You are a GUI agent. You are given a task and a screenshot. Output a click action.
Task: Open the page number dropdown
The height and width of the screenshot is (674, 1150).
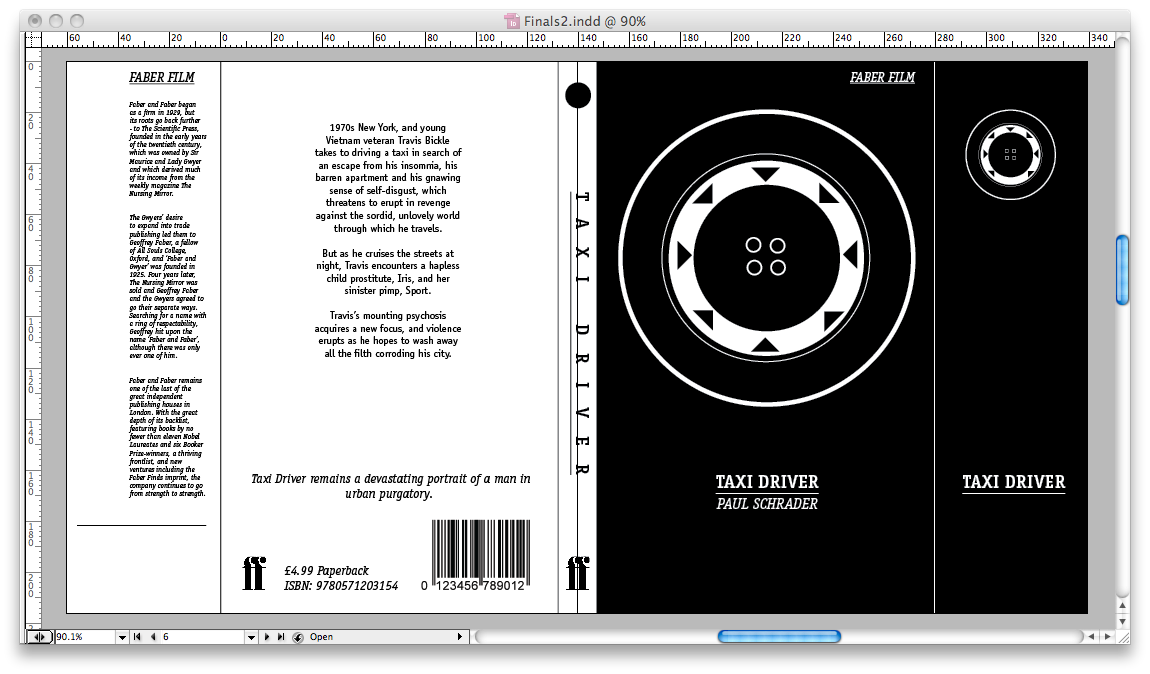[x=252, y=637]
